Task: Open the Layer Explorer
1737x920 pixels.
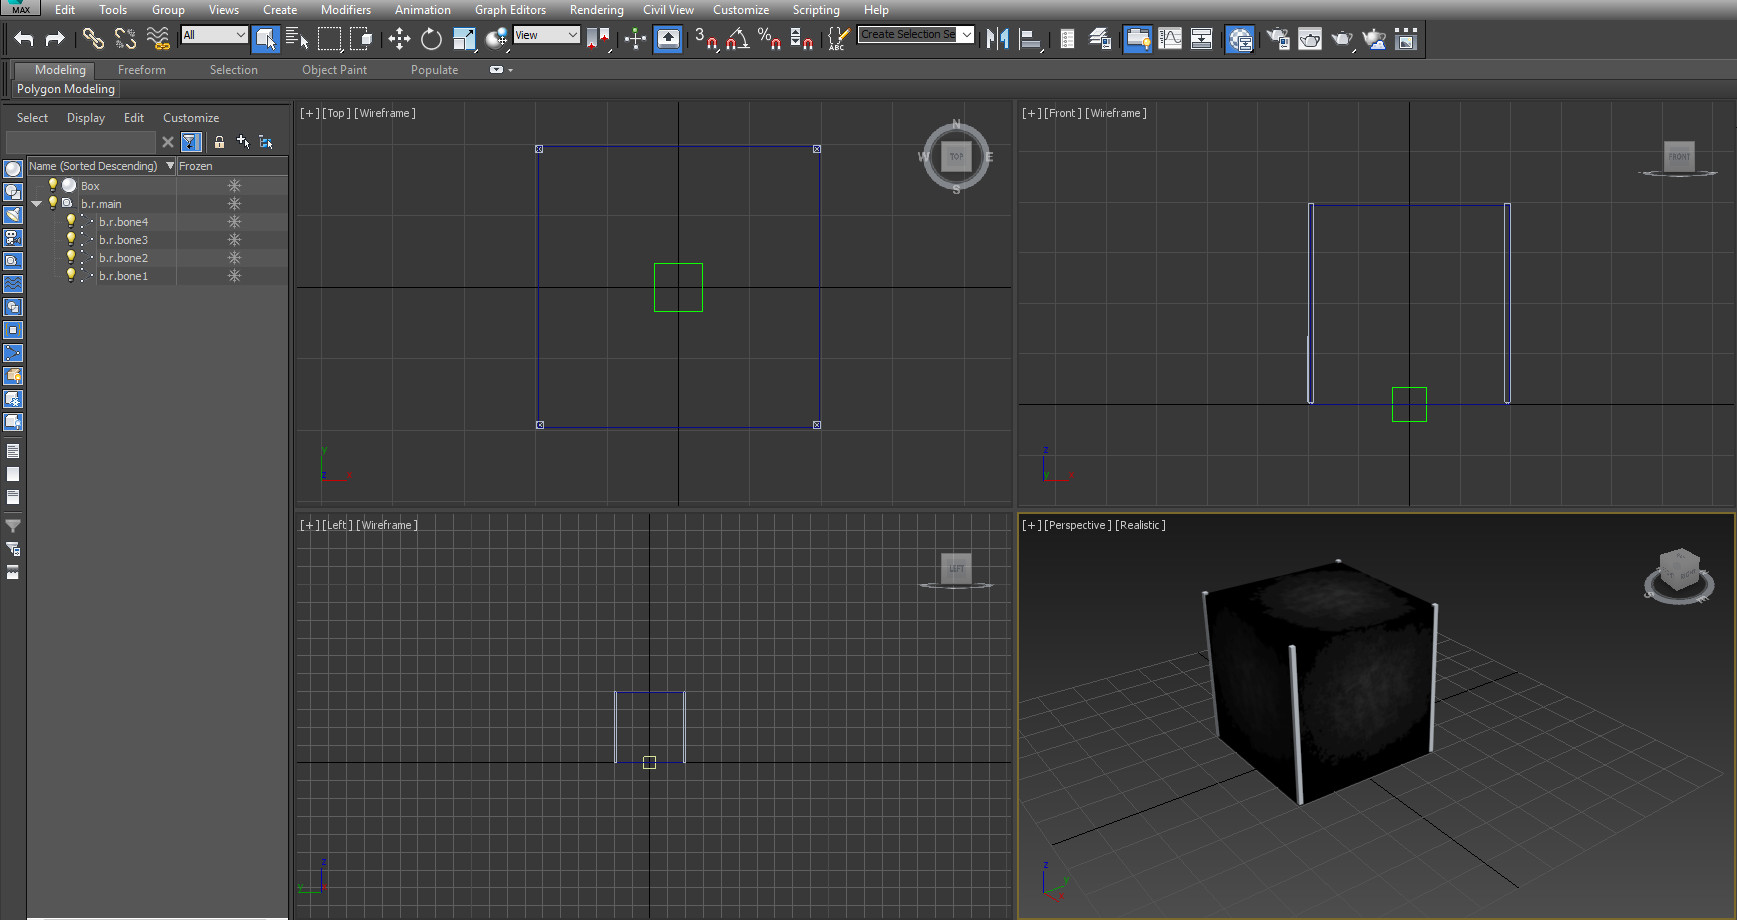Action: (x=1100, y=39)
